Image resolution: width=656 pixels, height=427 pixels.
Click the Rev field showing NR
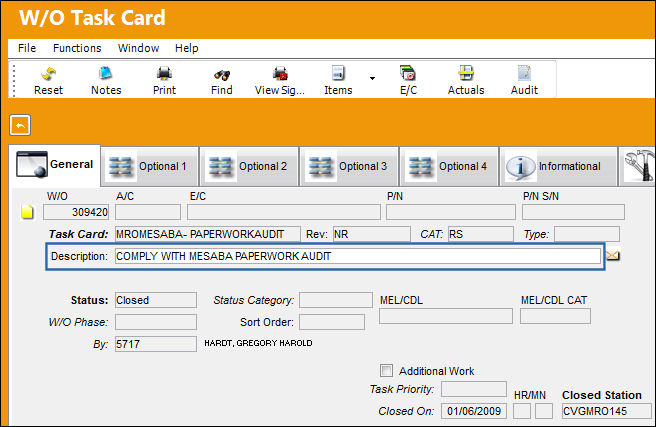click(x=372, y=234)
